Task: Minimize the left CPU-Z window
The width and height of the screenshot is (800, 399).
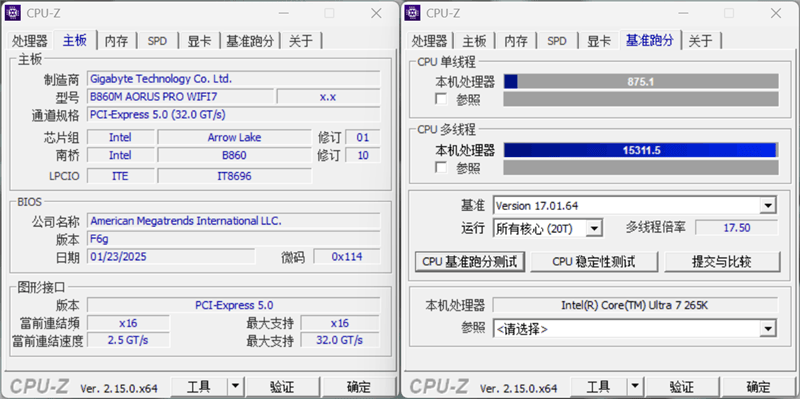Action: coord(284,13)
